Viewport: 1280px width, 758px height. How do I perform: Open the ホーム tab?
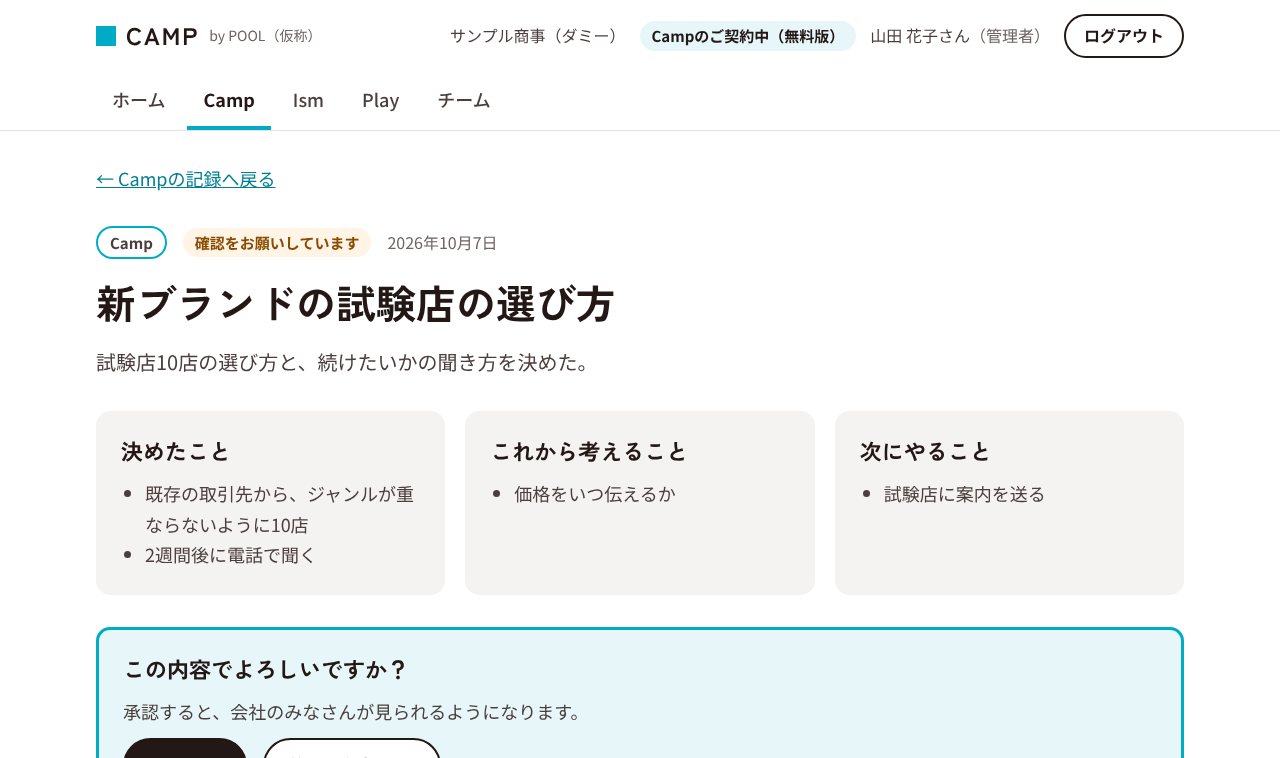tap(139, 100)
